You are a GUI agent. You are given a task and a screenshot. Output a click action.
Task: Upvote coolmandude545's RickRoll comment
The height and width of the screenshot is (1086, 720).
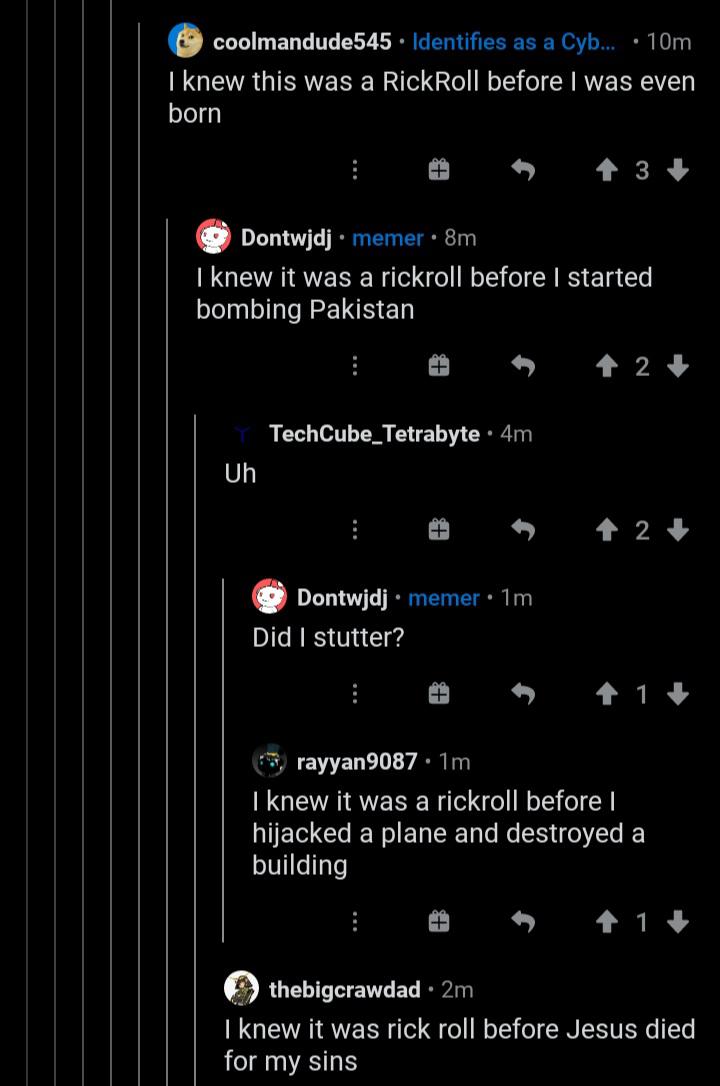[x=606, y=171]
